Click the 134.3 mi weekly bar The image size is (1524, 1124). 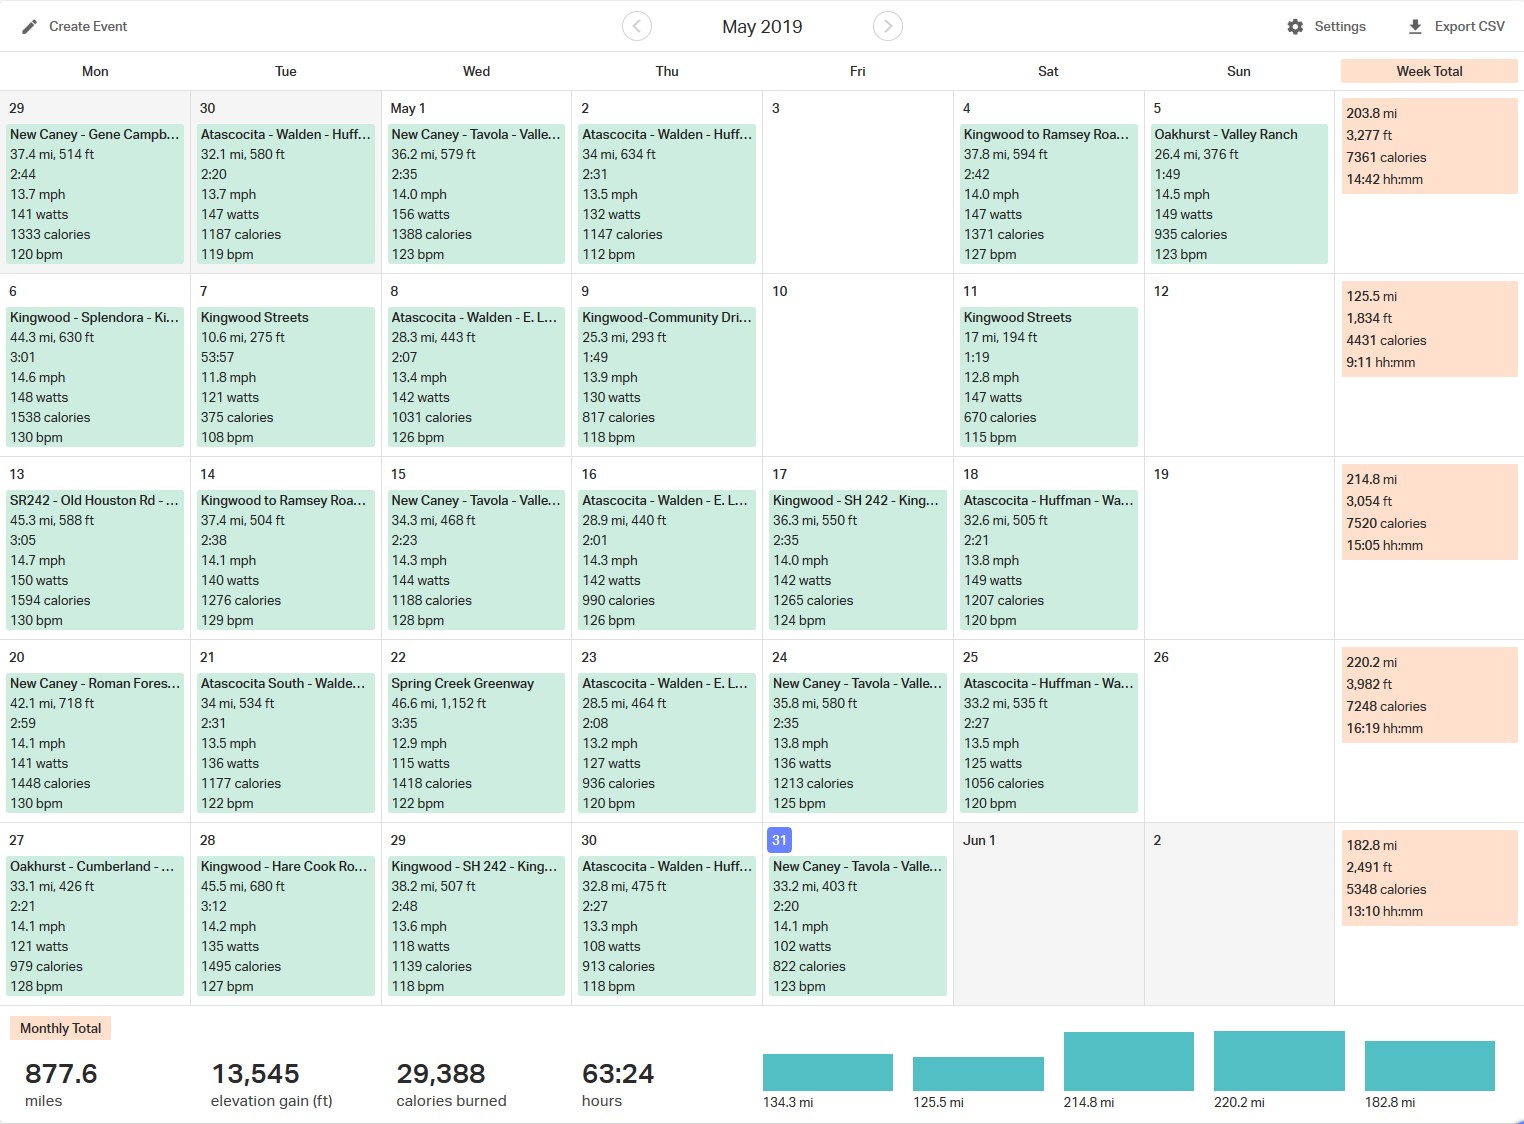(827, 1072)
